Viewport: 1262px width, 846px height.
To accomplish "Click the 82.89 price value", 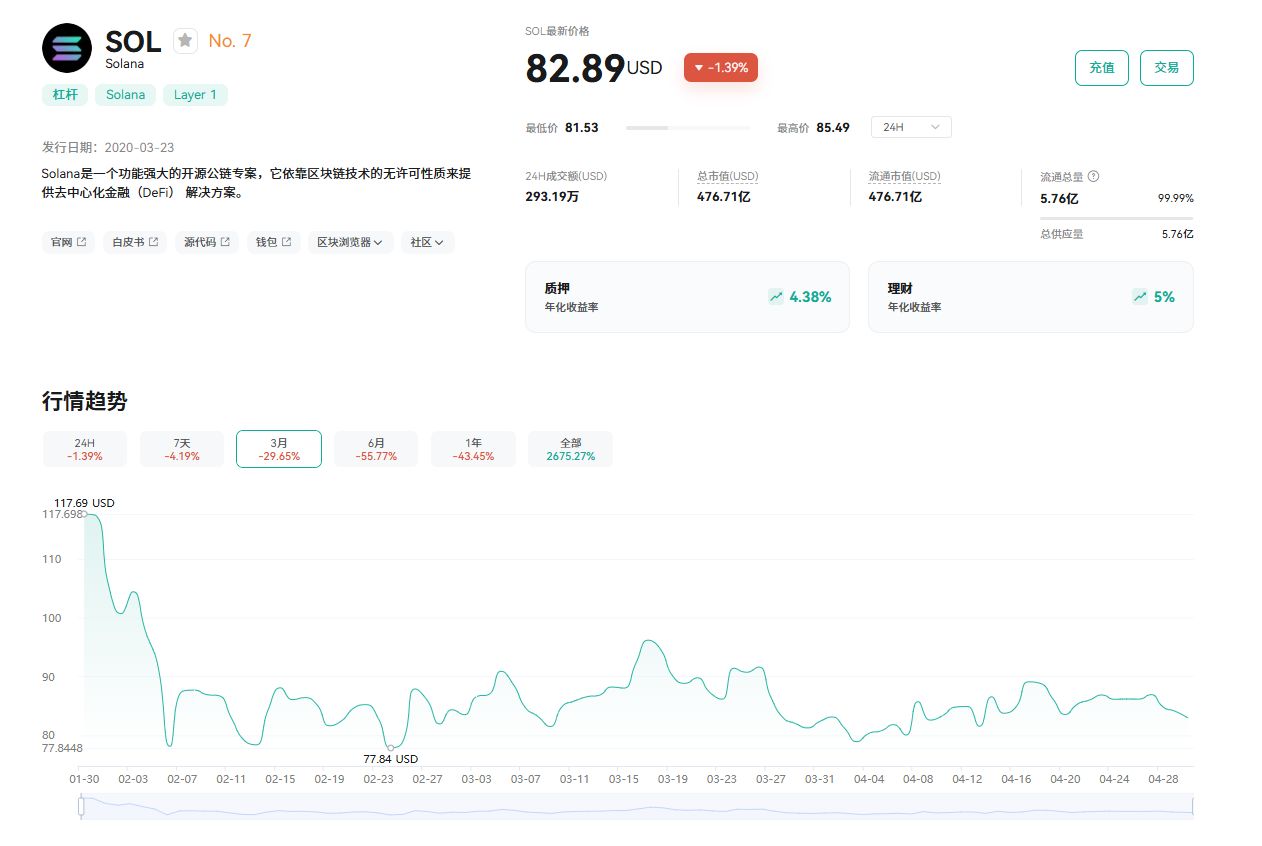I will click(x=576, y=67).
